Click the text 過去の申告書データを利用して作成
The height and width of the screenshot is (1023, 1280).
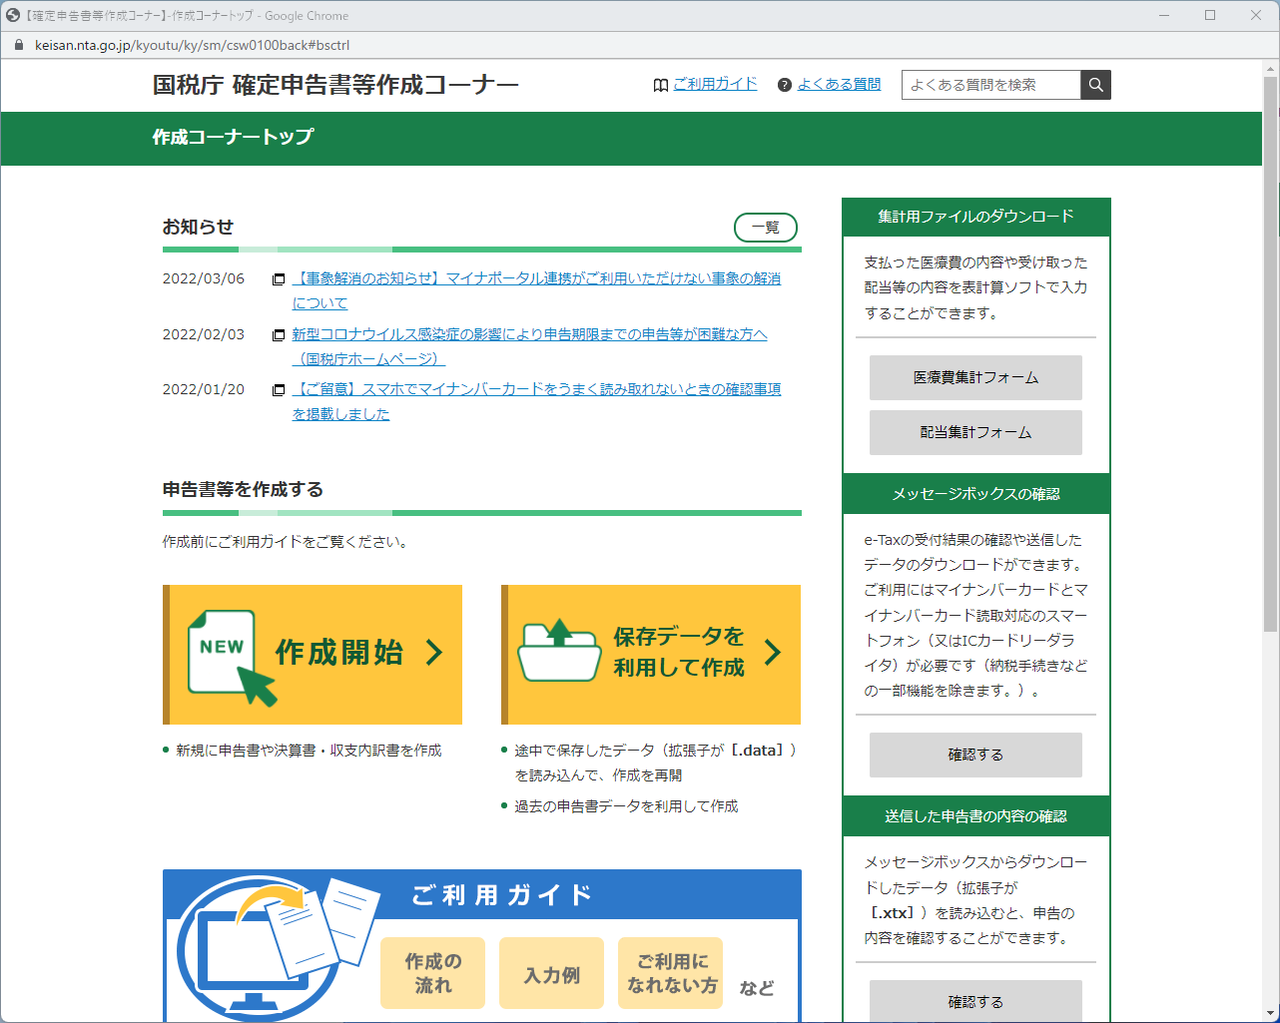pos(627,806)
